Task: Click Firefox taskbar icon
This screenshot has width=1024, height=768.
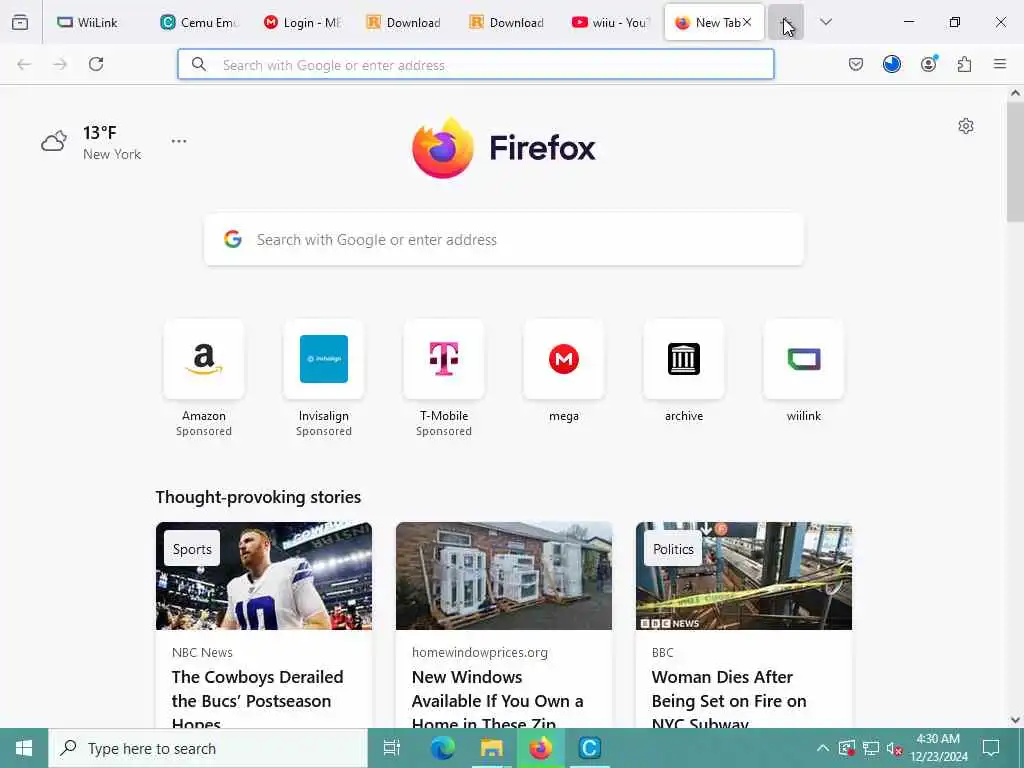Action: (540, 748)
